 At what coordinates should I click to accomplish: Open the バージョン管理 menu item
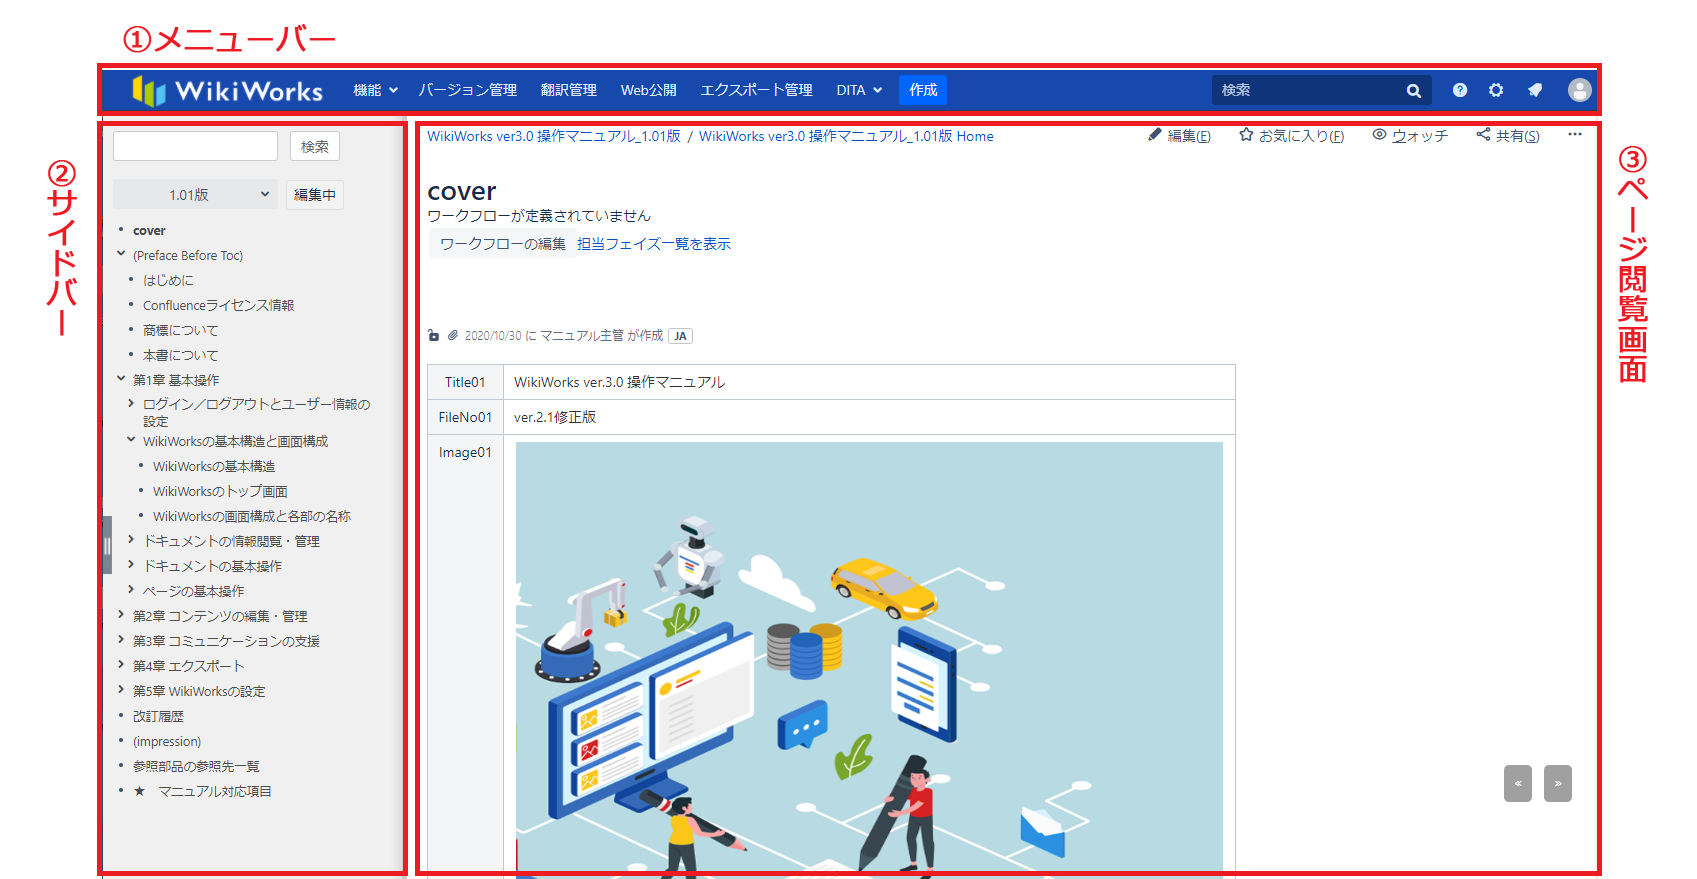click(x=467, y=90)
